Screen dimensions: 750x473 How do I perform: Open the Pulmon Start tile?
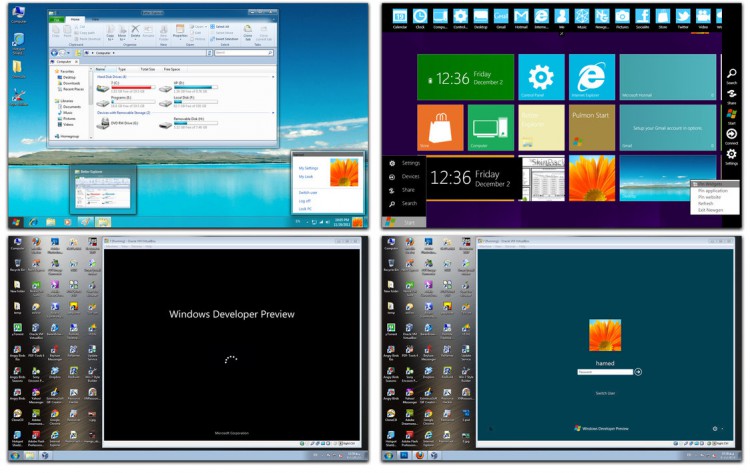pos(592,128)
